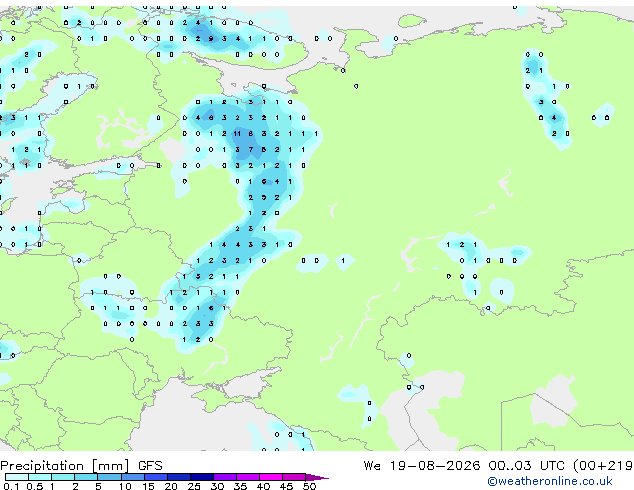The height and width of the screenshot is (490, 634).
Task: Click the '50' legend scale label
Action: point(309,486)
